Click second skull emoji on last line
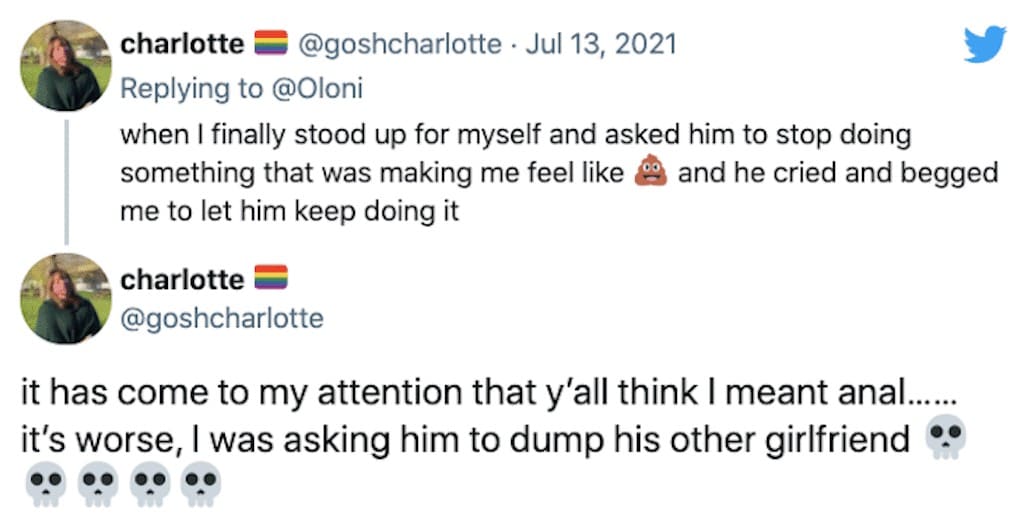 click(97, 483)
